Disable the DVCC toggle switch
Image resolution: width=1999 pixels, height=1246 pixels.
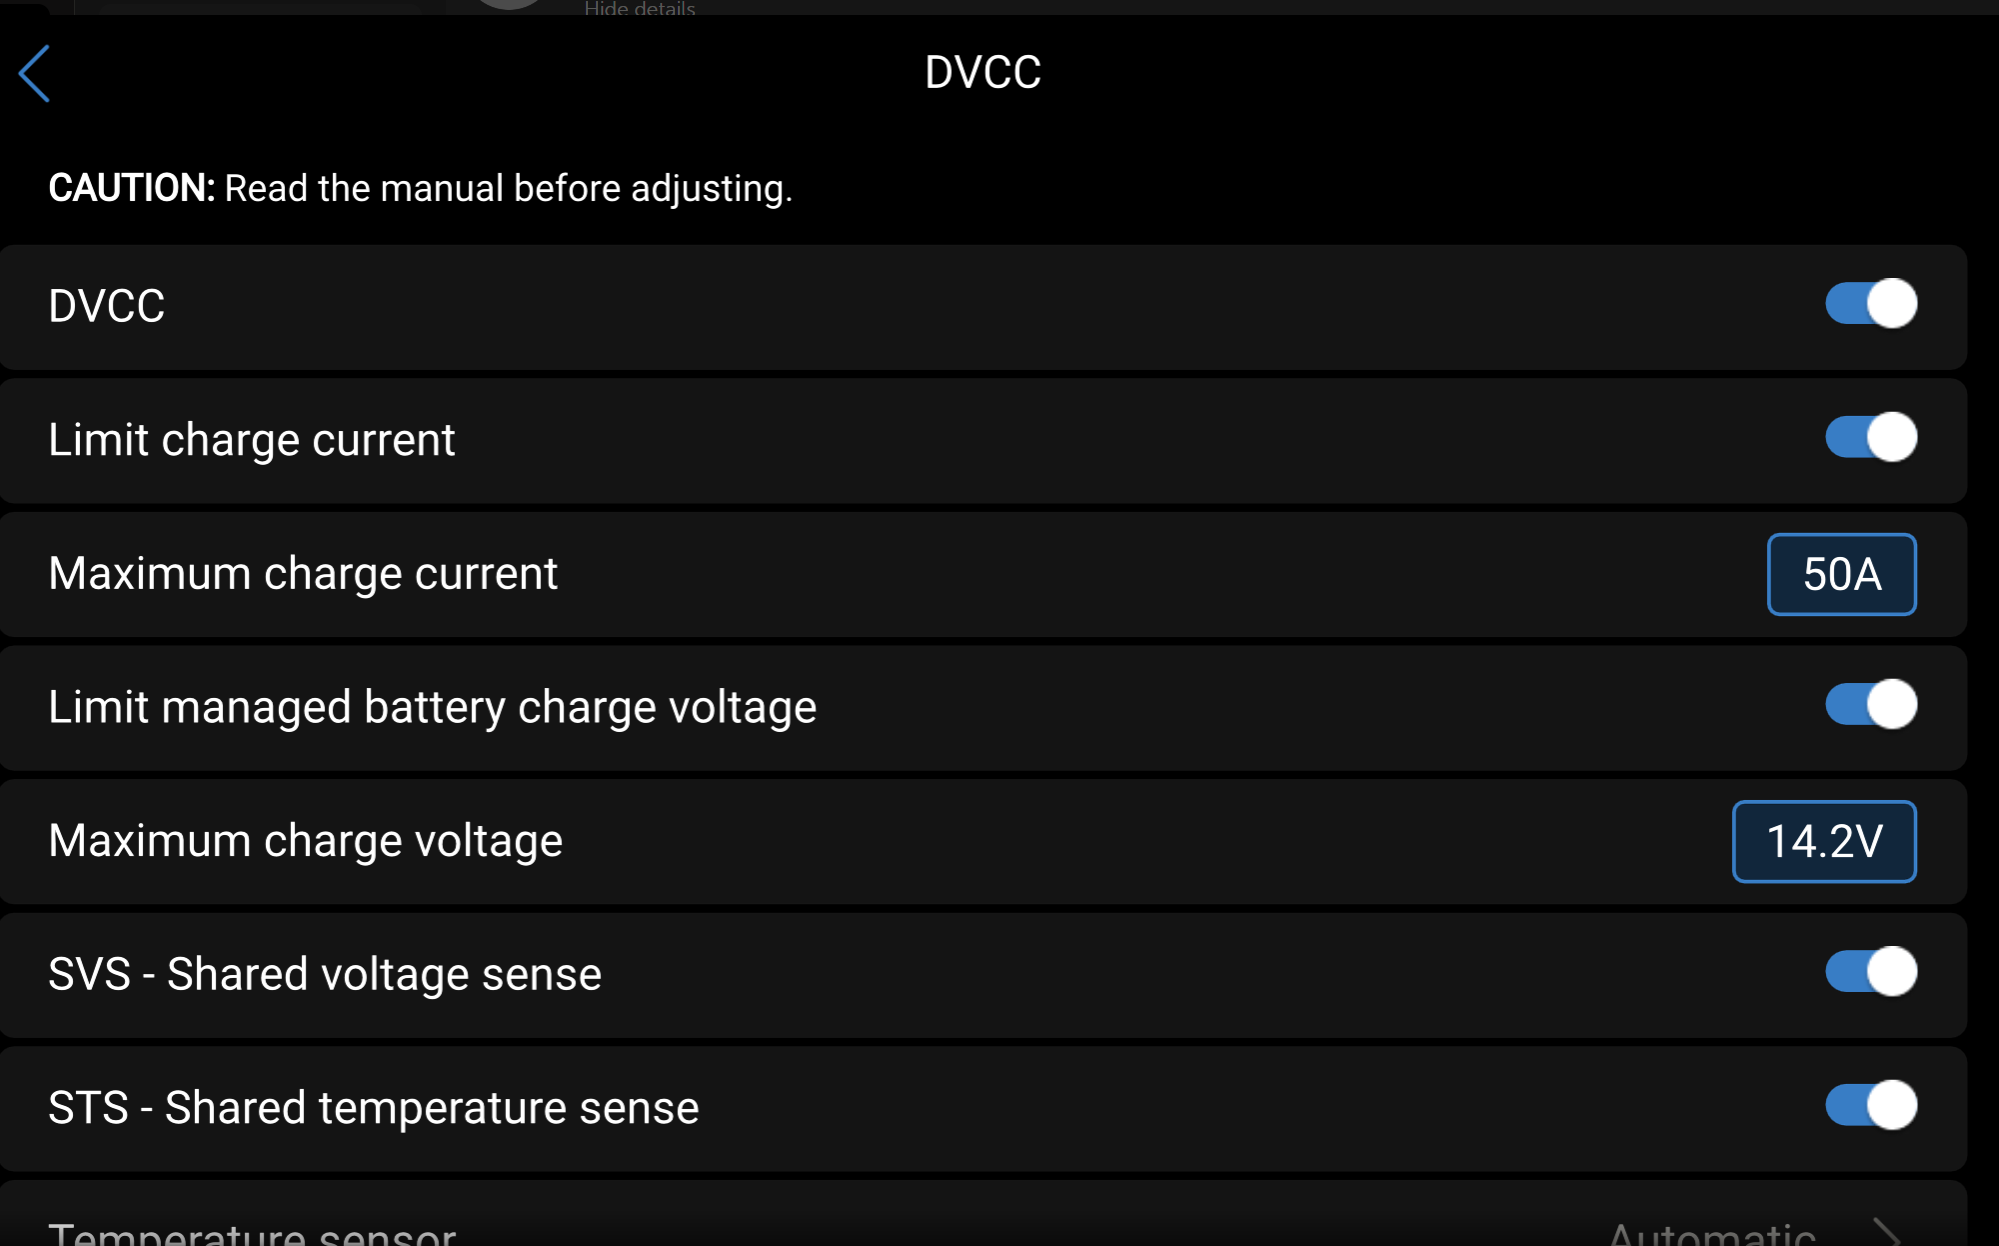(x=1870, y=304)
